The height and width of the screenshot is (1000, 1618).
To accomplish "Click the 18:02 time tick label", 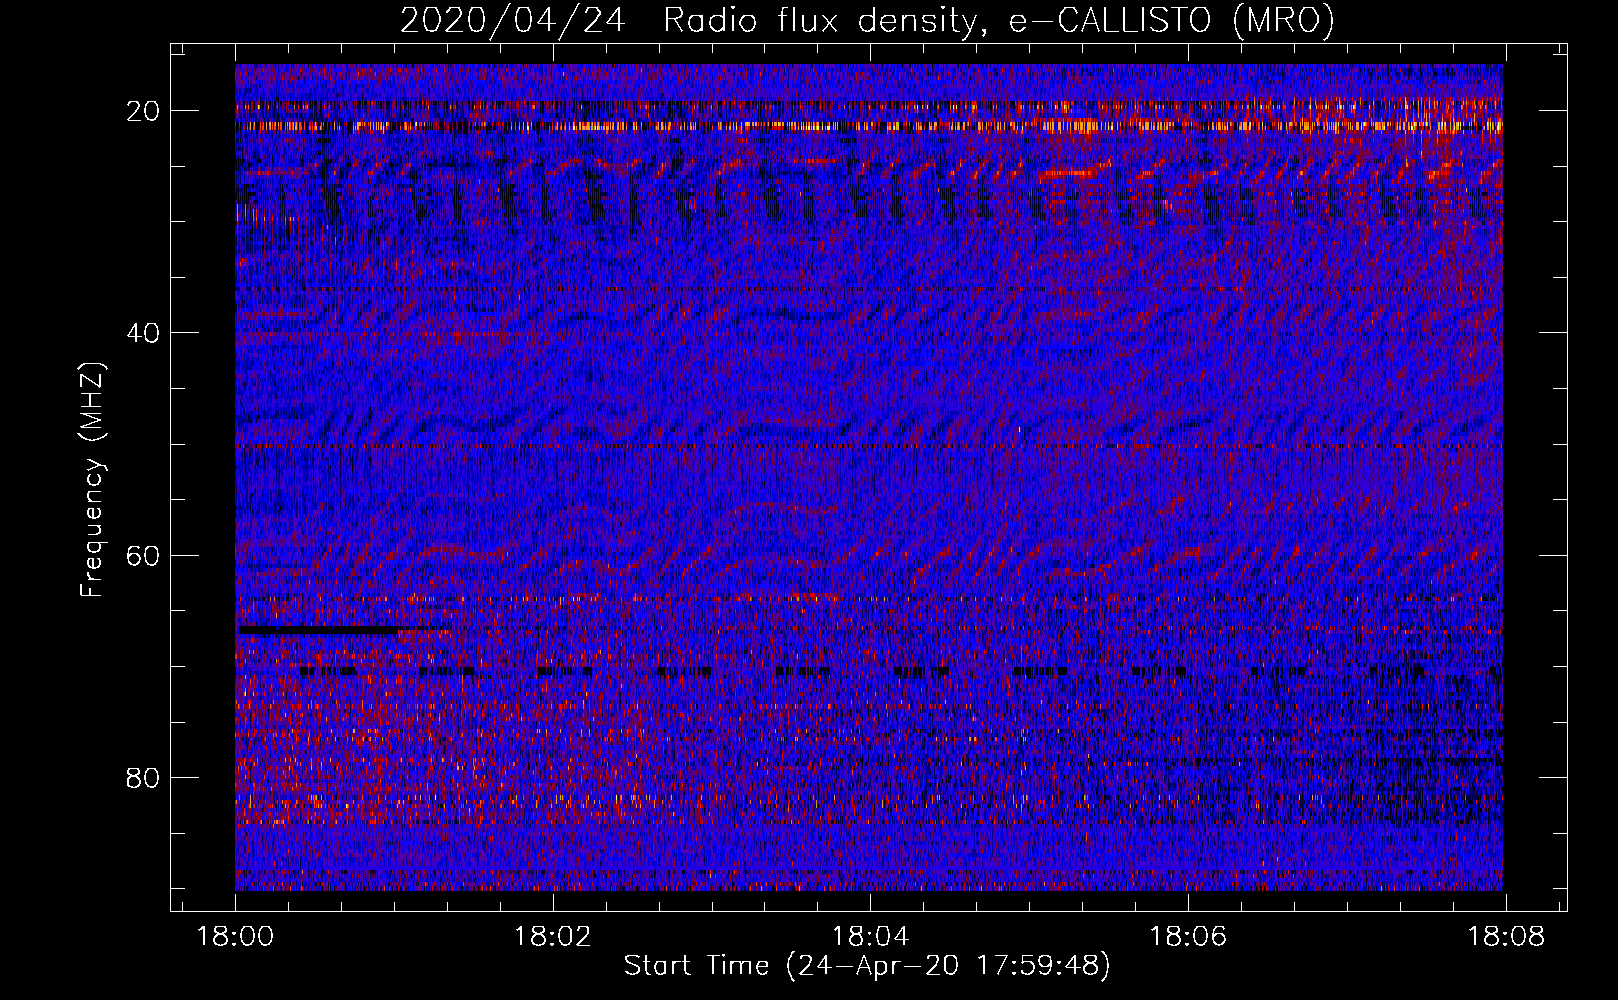I will [553, 937].
